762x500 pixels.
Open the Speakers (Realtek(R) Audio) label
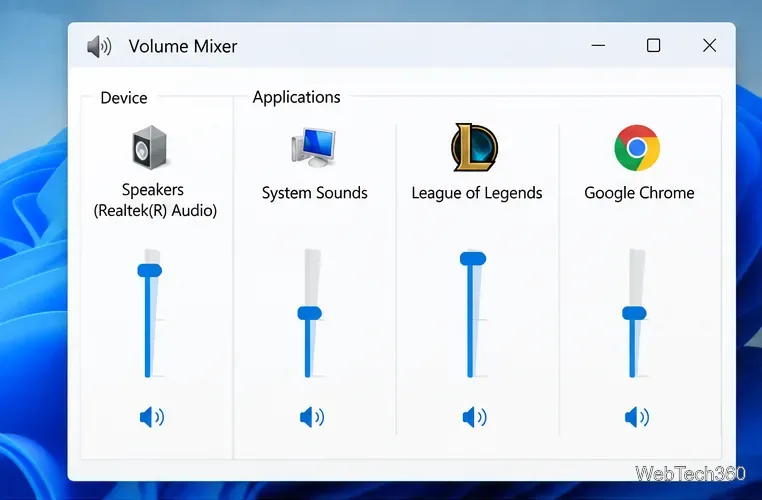(x=155, y=200)
